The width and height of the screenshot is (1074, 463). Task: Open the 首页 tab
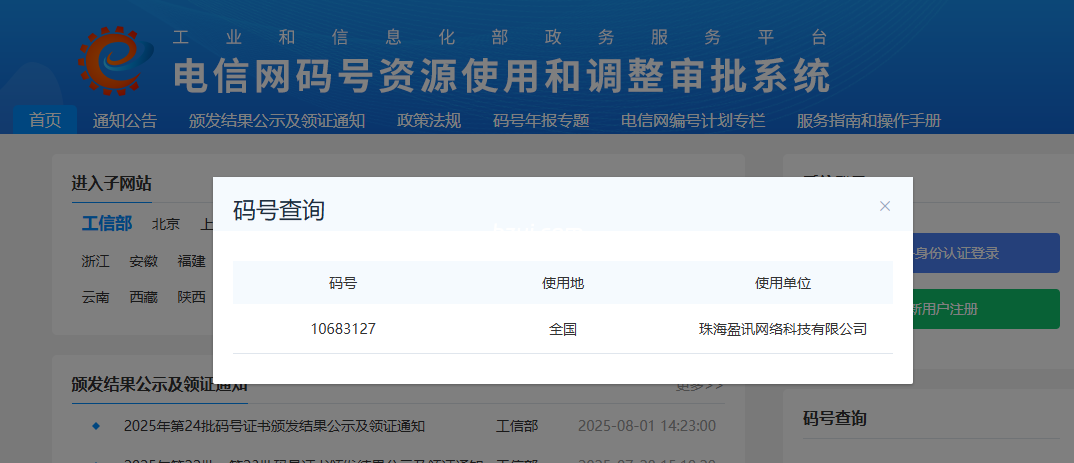45,121
